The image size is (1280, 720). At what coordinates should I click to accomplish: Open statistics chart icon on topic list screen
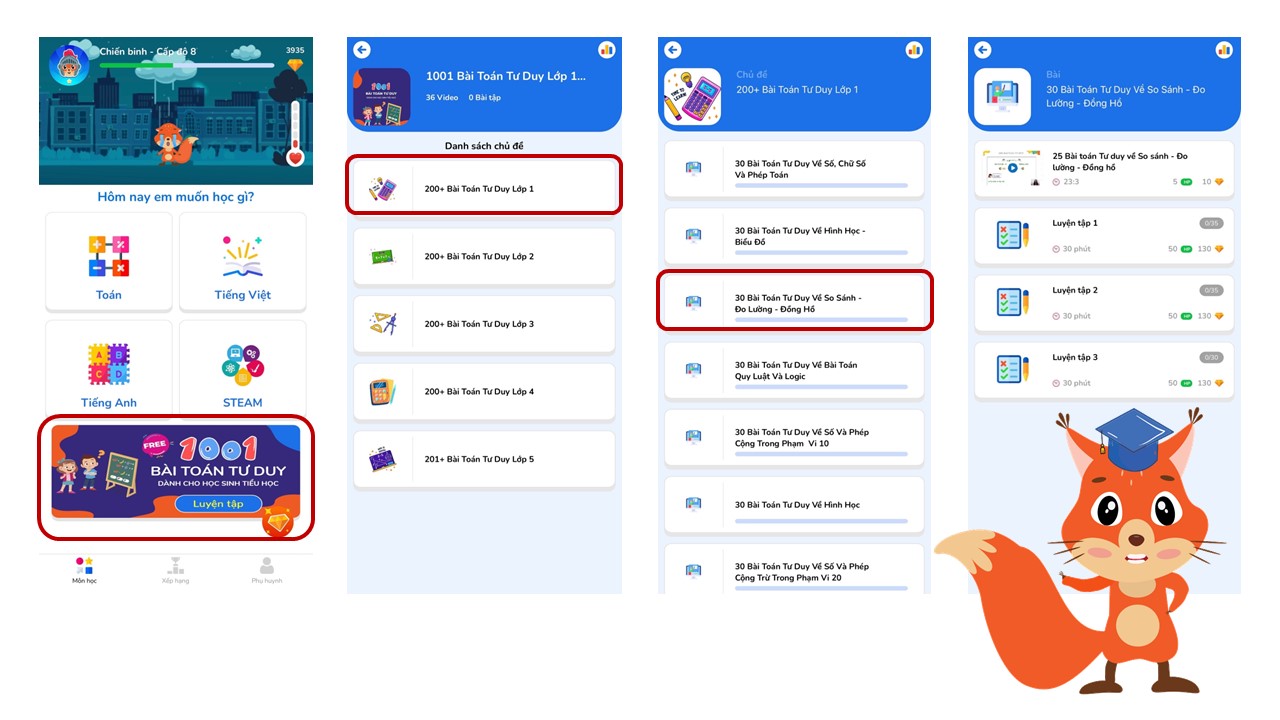606,50
